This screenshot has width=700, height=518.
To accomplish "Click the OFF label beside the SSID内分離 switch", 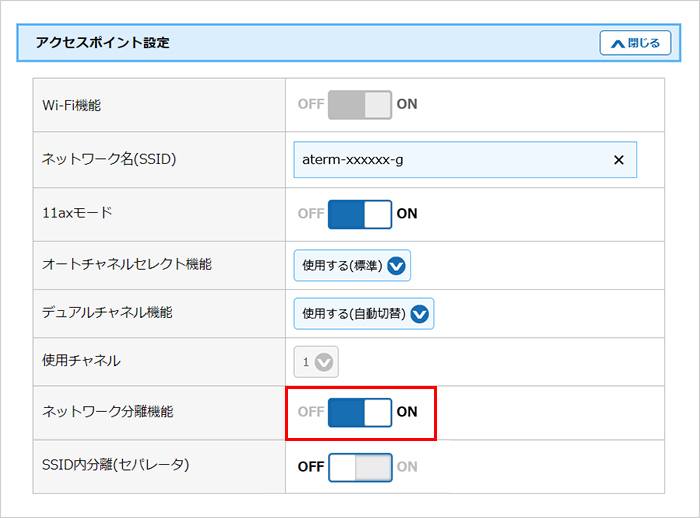I will point(311,467).
